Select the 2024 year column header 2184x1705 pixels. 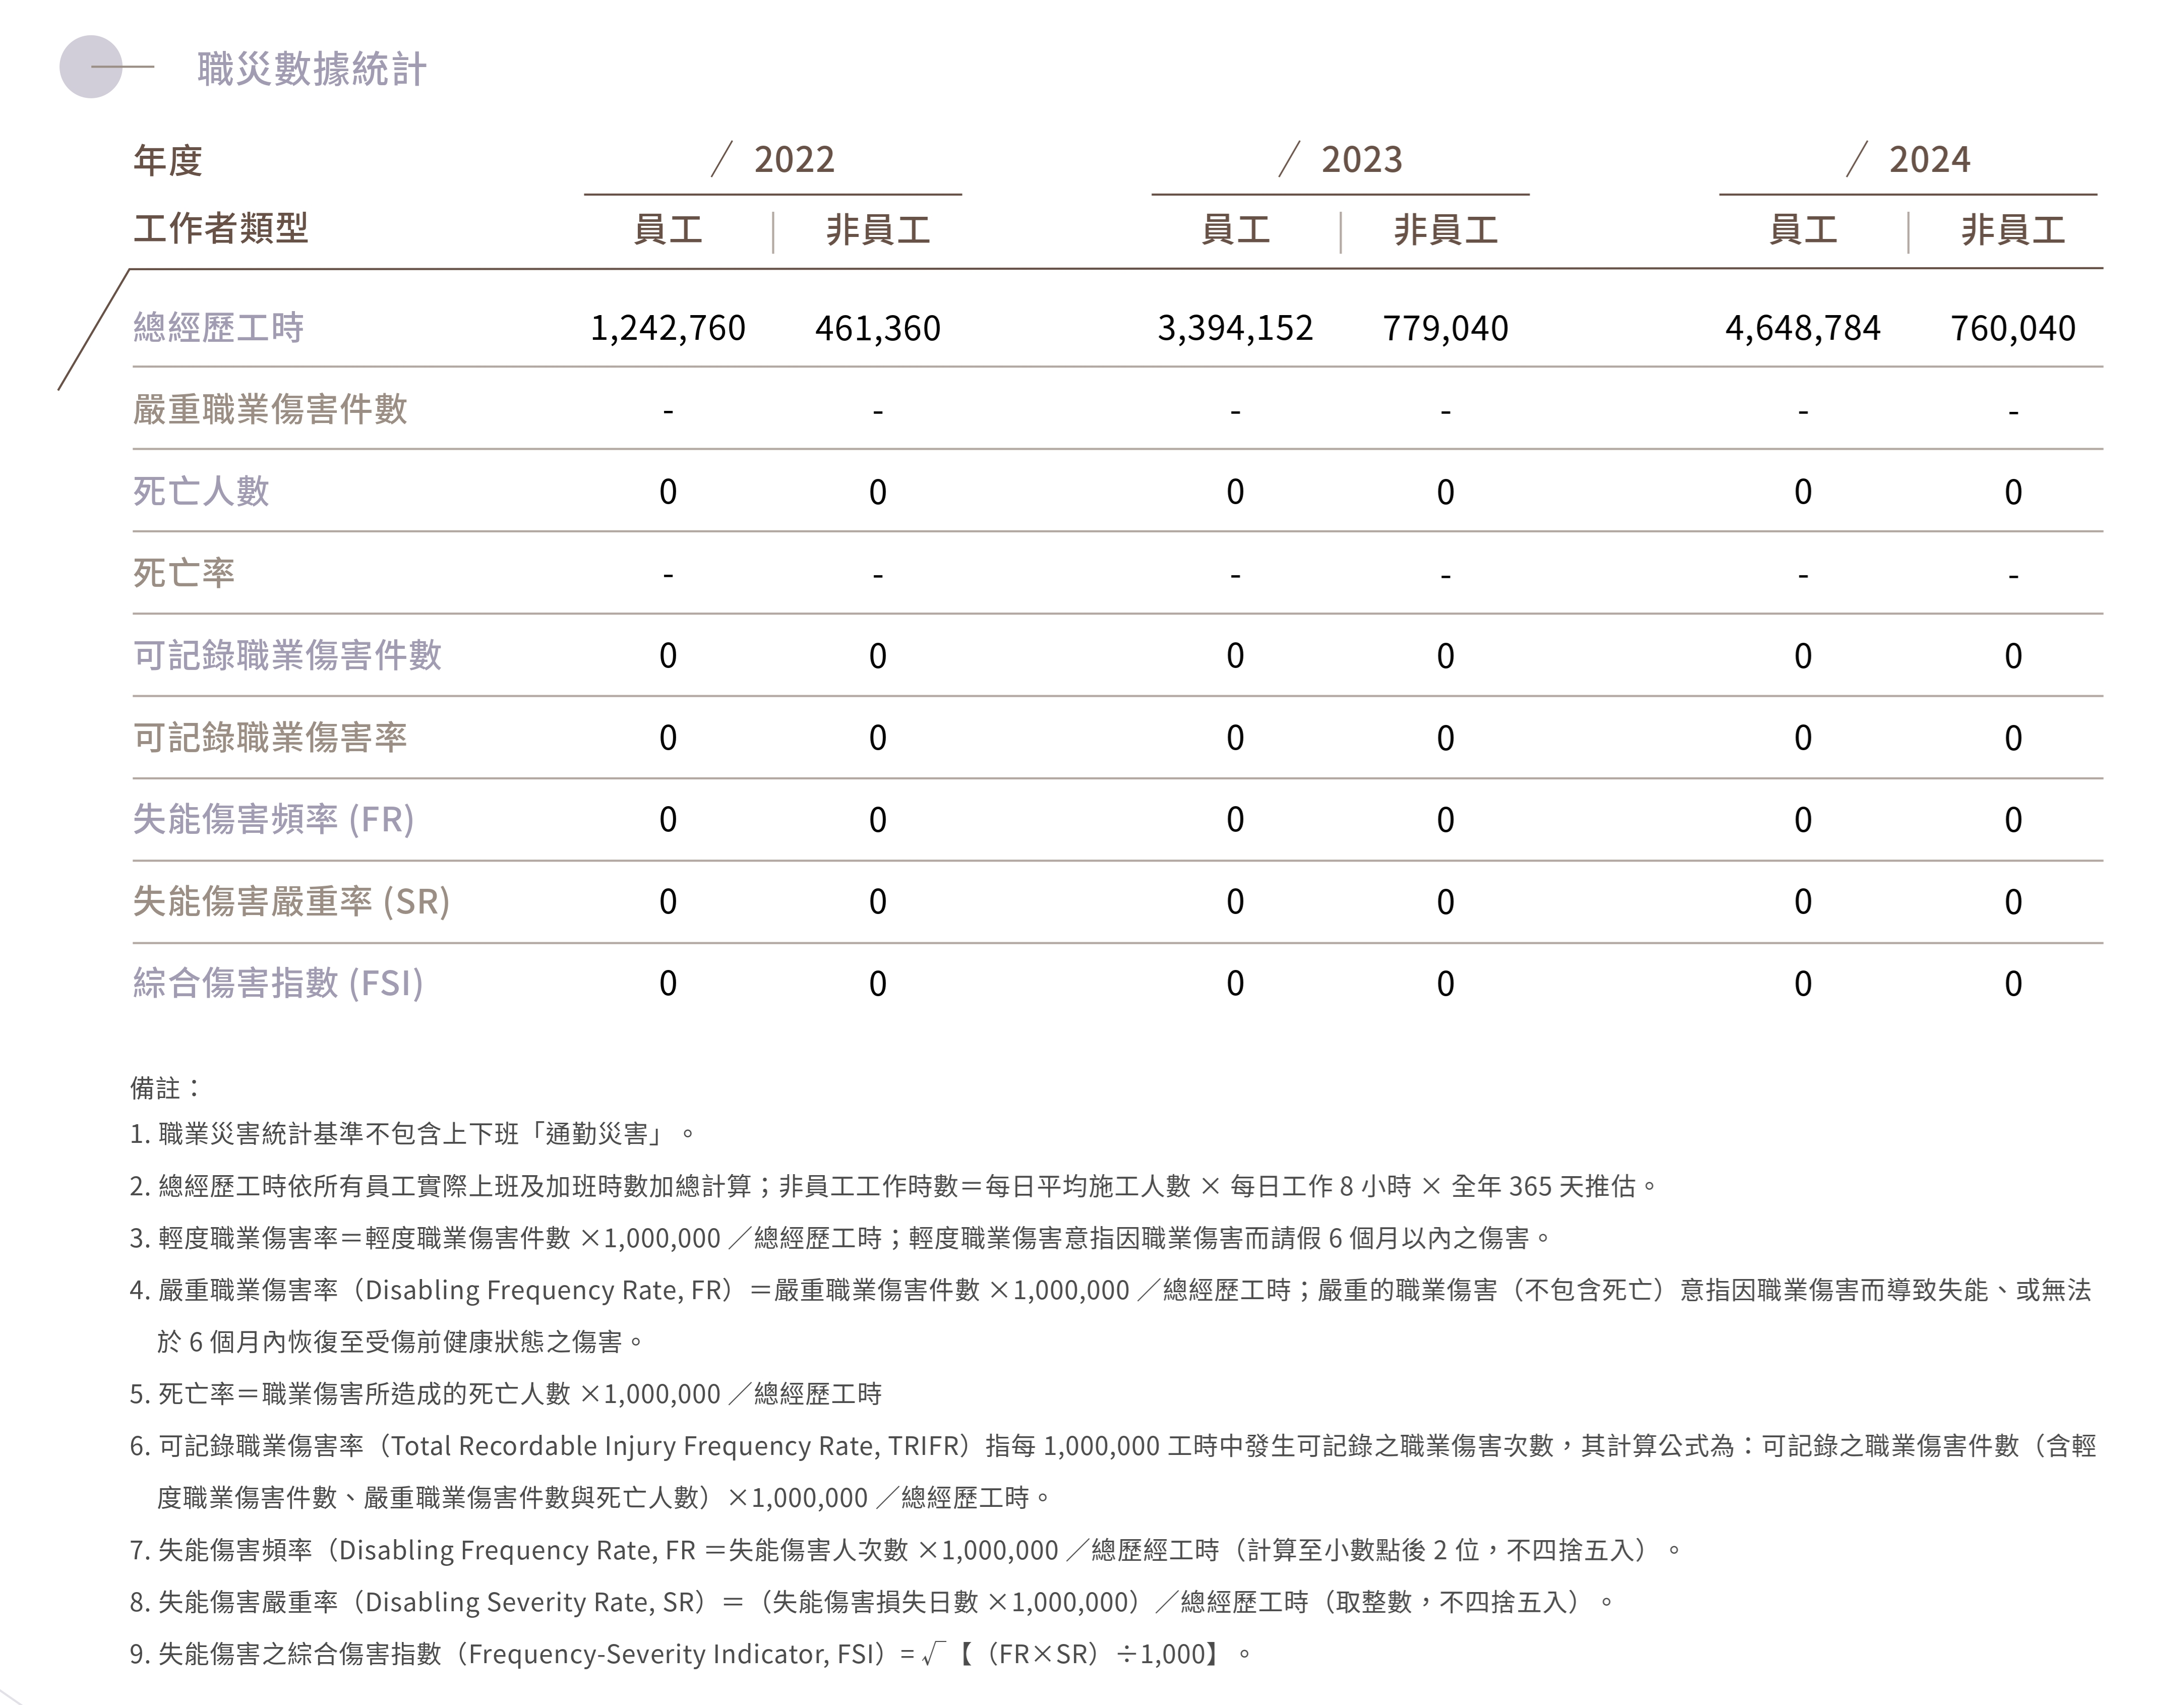point(1929,160)
